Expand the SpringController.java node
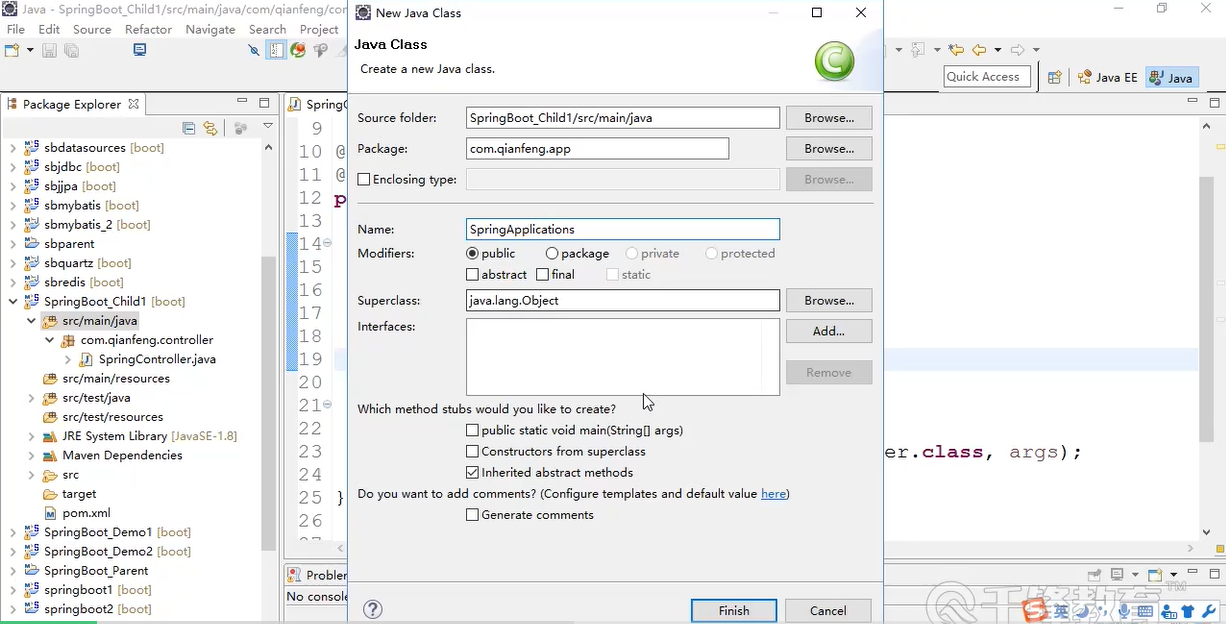 pos(67,359)
